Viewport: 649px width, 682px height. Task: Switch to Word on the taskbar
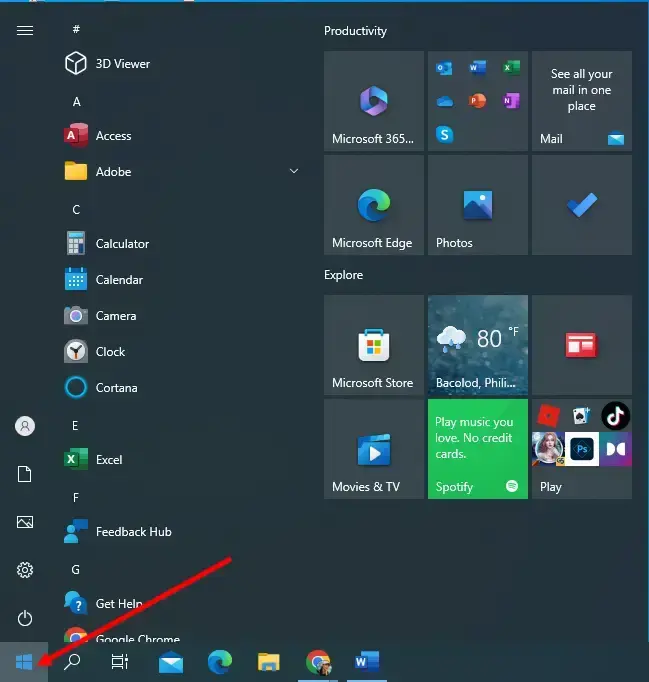[367, 662]
